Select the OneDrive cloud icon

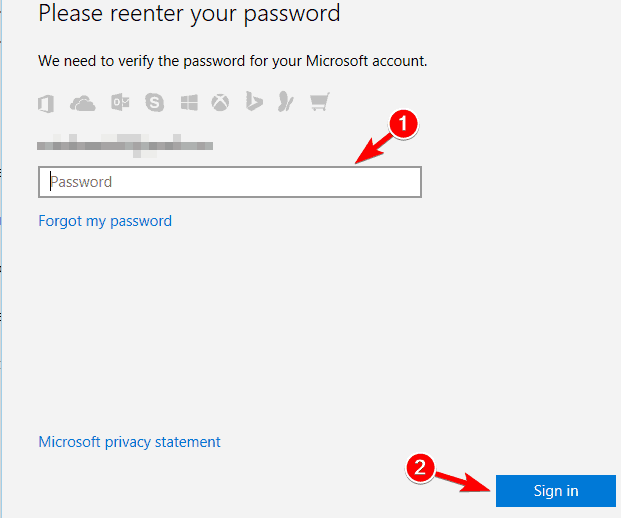tap(82, 104)
